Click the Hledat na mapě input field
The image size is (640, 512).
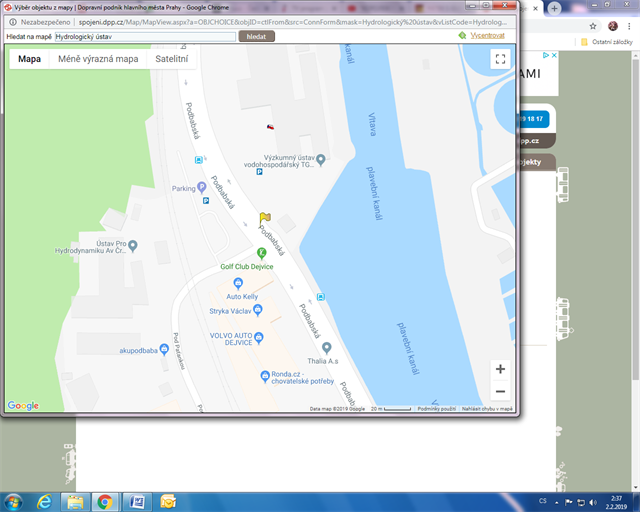[145, 37]
